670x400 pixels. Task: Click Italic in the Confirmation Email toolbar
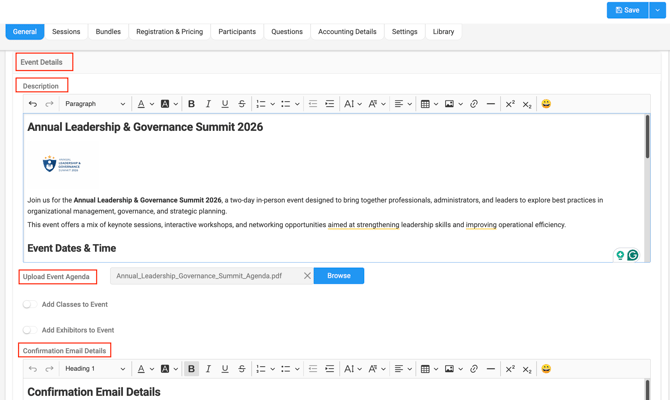tap(208, 369)
